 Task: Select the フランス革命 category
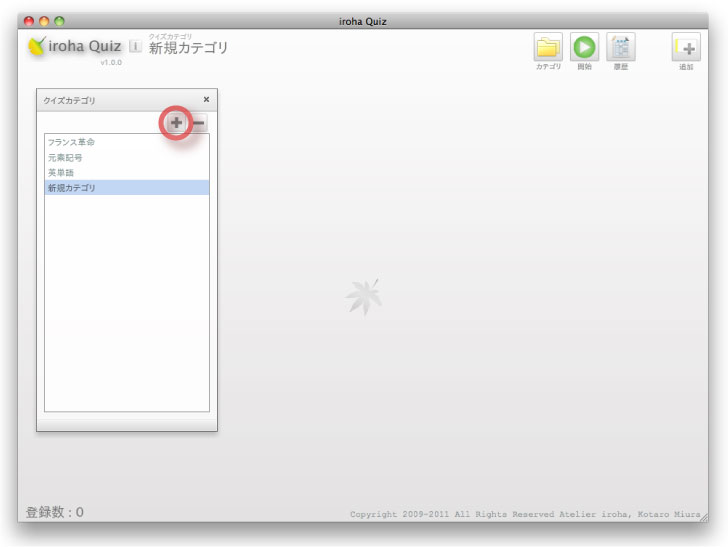point(72,143)
